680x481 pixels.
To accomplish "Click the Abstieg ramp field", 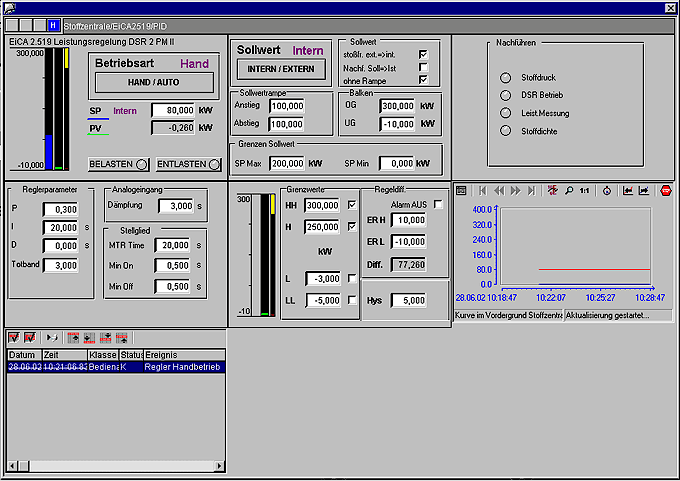I will click(287, 124).
